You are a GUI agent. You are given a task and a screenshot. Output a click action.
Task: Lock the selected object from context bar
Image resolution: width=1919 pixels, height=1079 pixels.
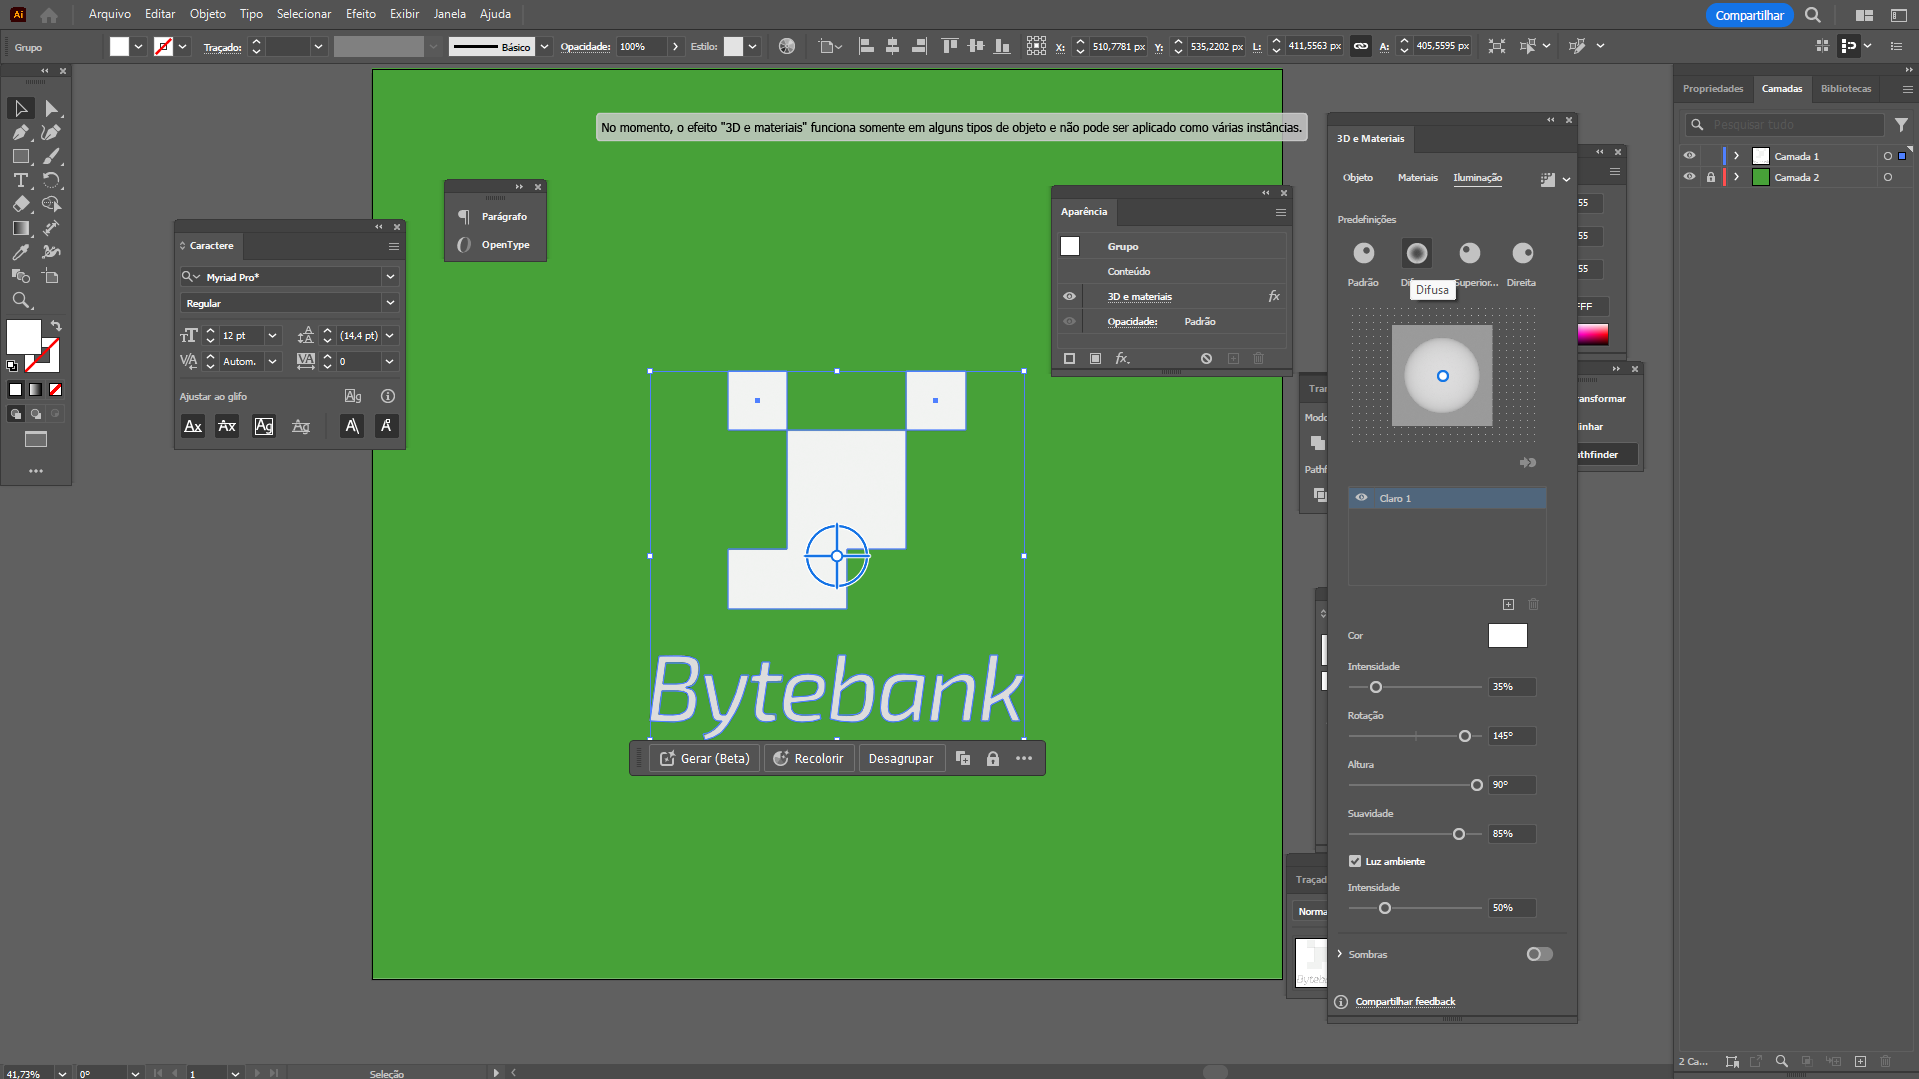pyautogui.click(x=993, y=759)
